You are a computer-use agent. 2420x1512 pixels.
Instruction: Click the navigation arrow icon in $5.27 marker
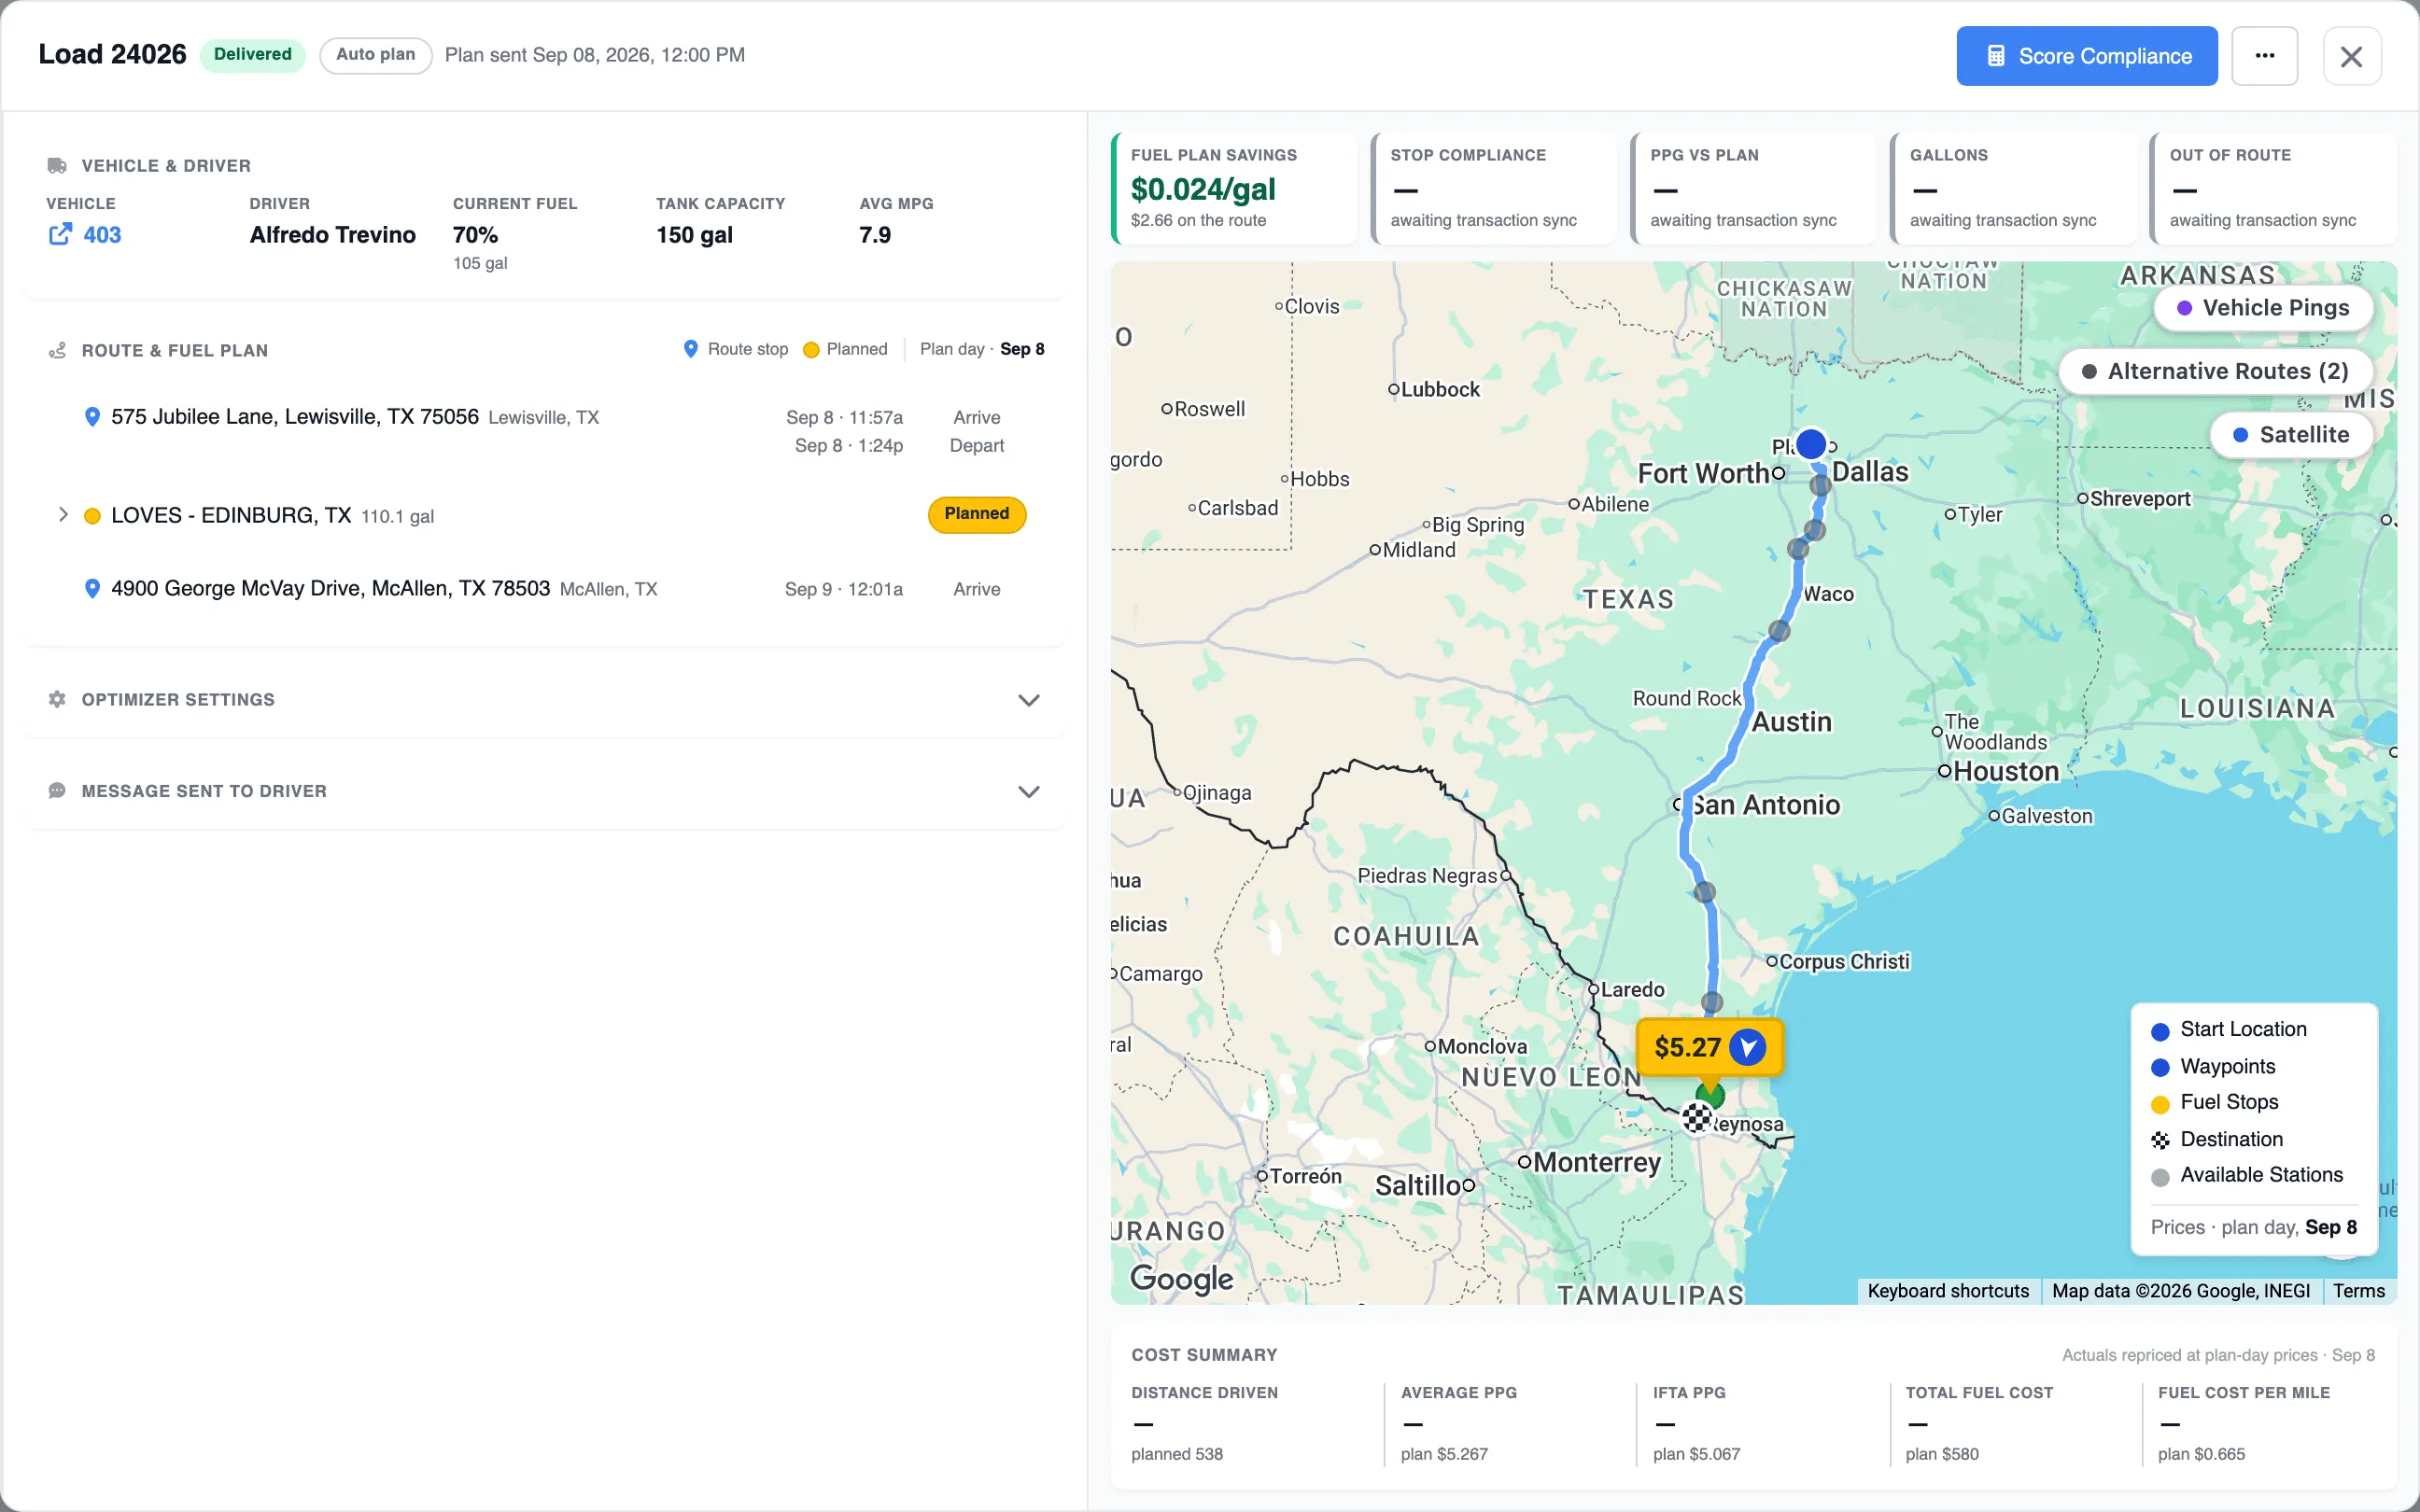(1747, 1047)
